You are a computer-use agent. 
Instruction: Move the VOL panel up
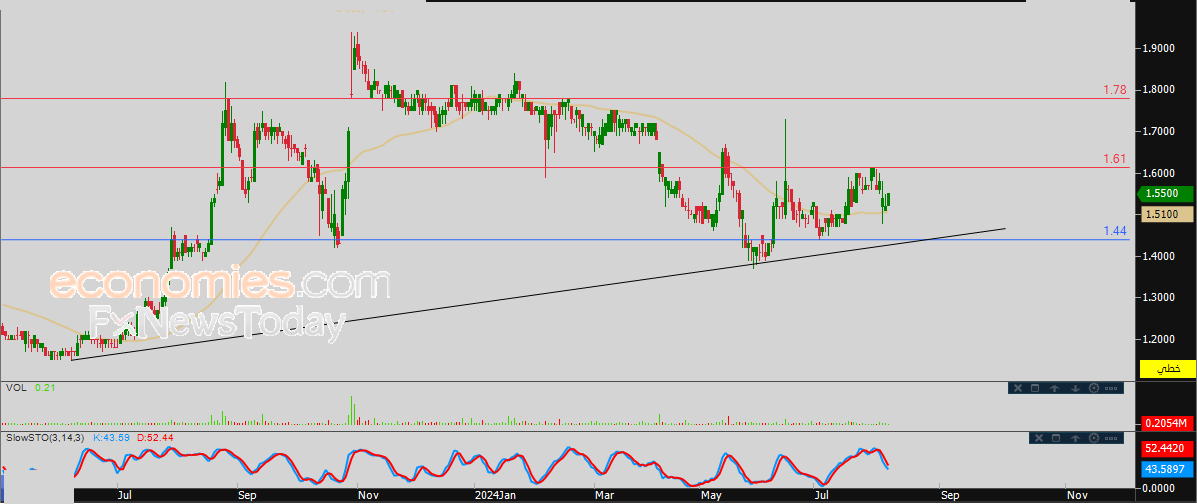click(1055, 388)
